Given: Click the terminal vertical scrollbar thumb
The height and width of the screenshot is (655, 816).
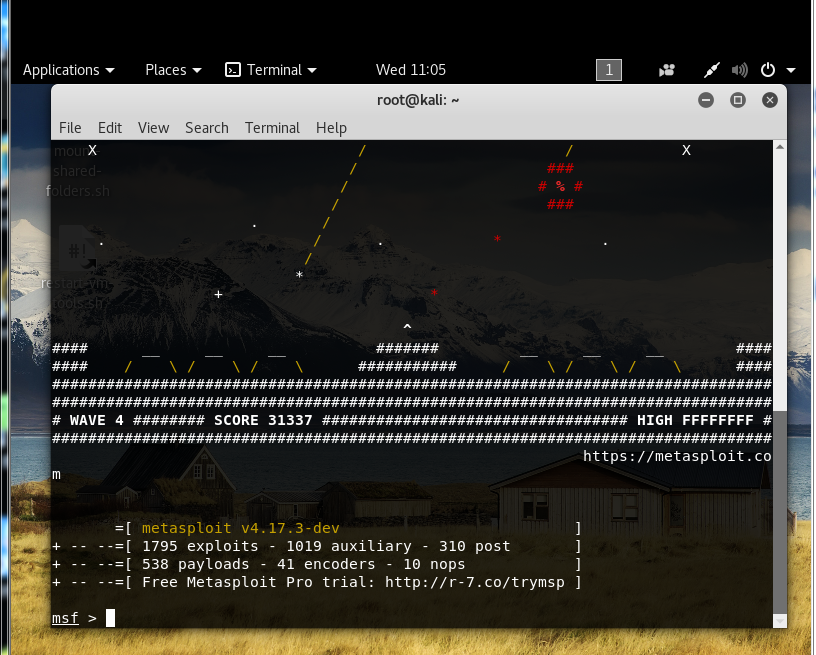Looking at the screenshot, I should (x=780, y=512).
